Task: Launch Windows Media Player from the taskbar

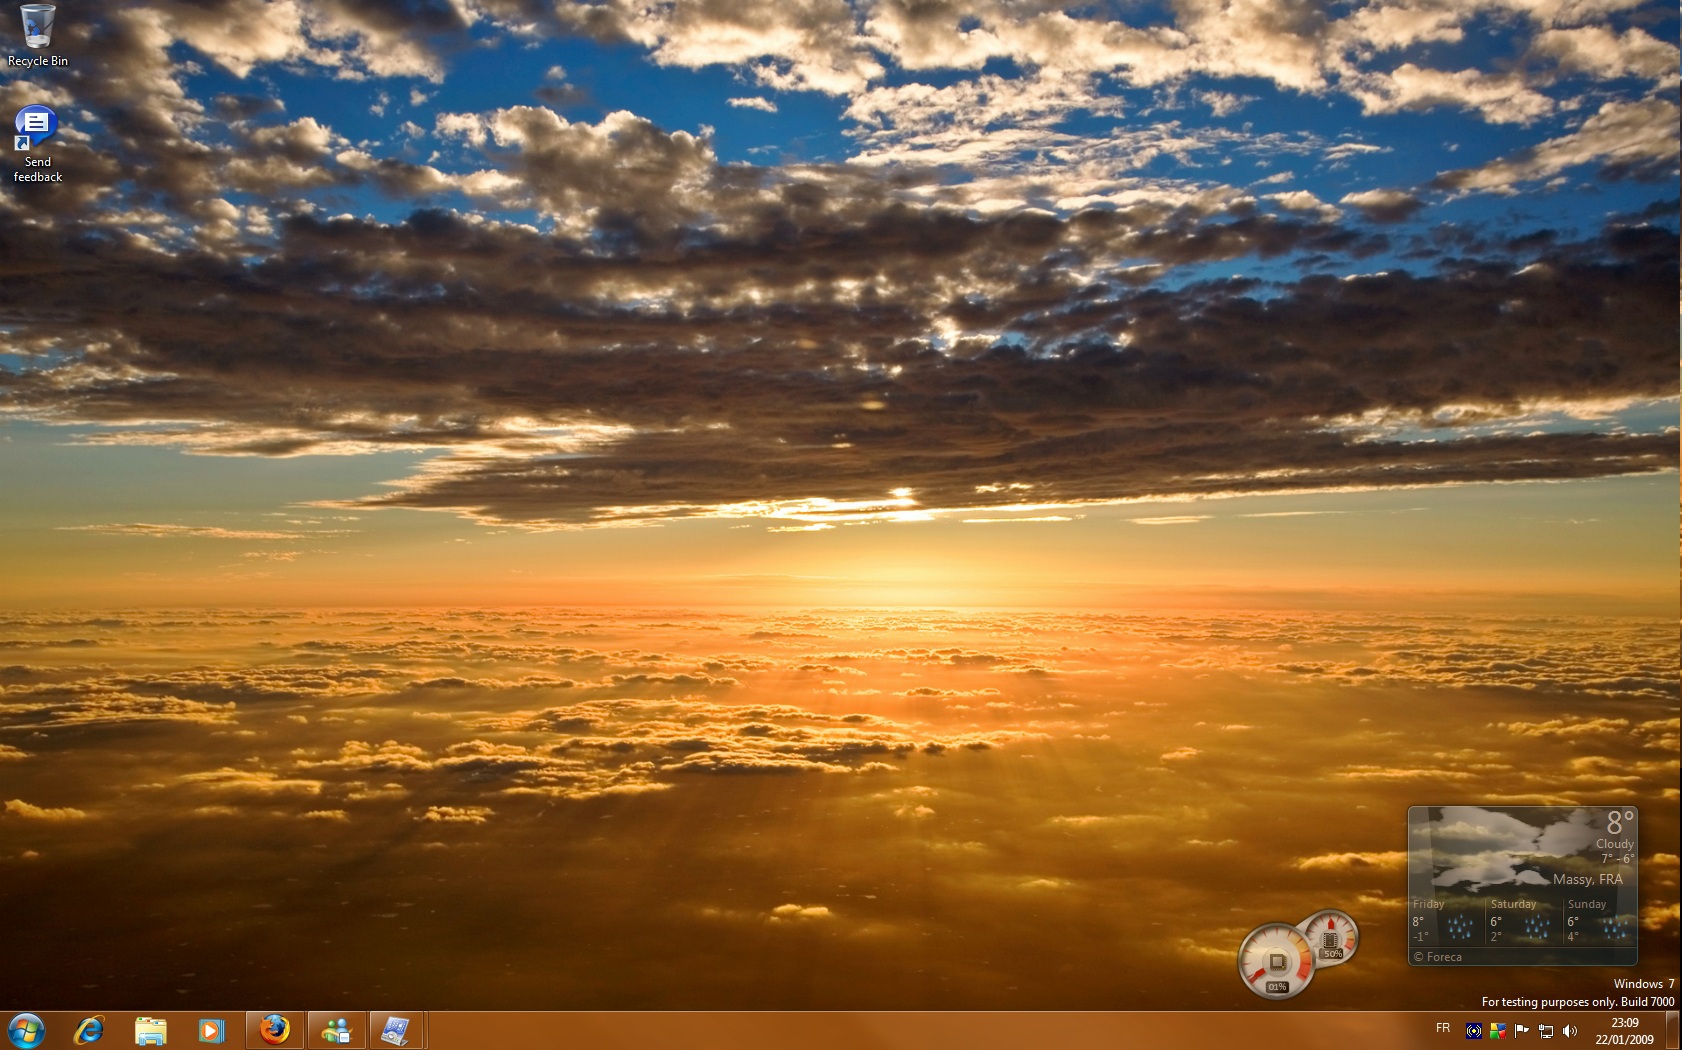Action: pyautogui.click(x=211, y=1030)
